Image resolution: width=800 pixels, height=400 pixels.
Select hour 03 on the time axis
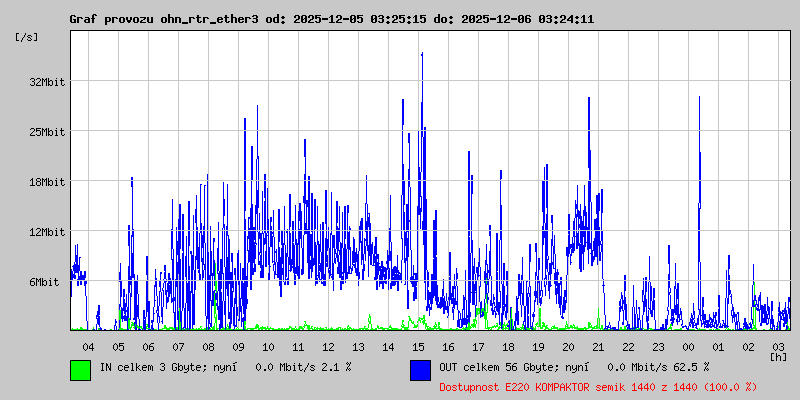click(x=778, y=346)
